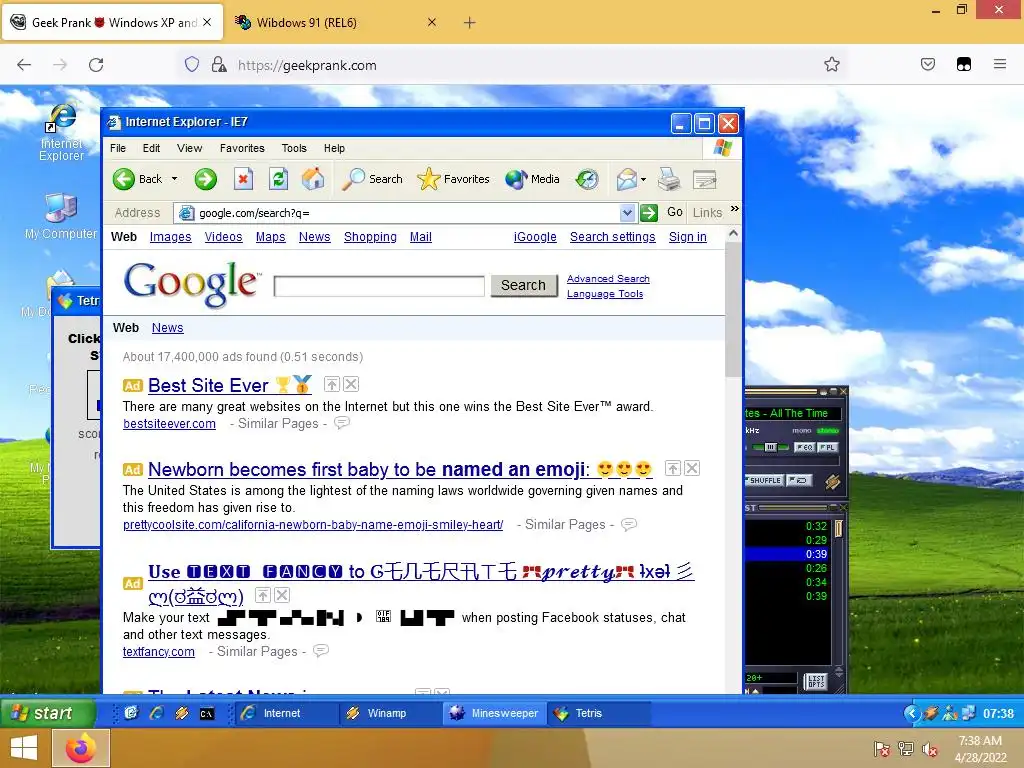Click up-arrow icon beside Best Site Ever
The image size is (1024, 768).
[332, 384]
